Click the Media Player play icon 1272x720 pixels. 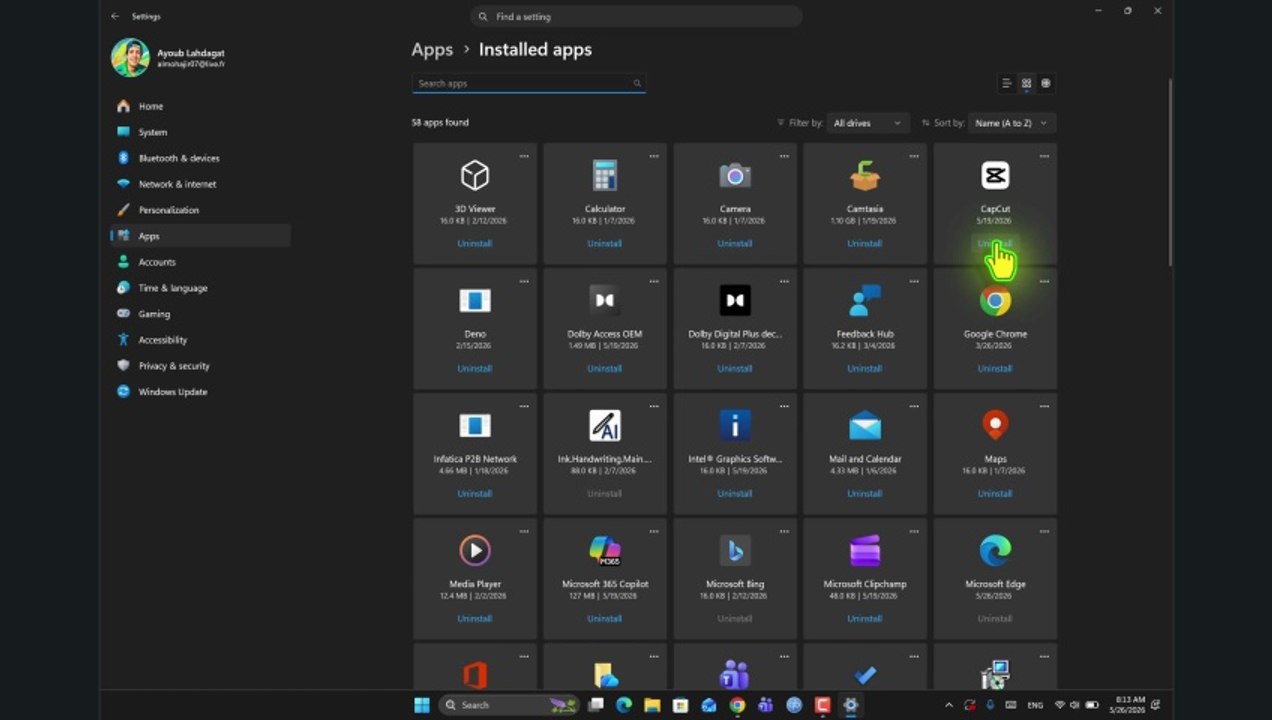pos(475,551)
